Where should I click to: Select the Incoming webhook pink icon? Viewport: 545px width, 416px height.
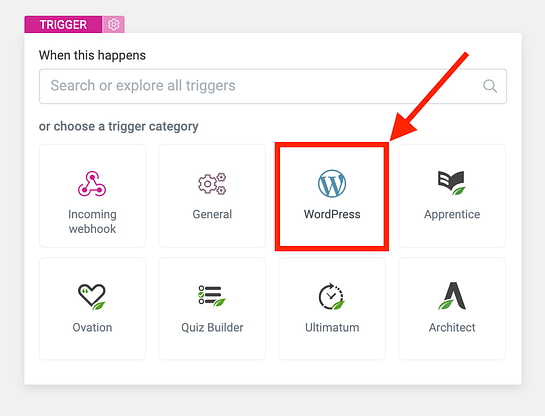(92, 183)
